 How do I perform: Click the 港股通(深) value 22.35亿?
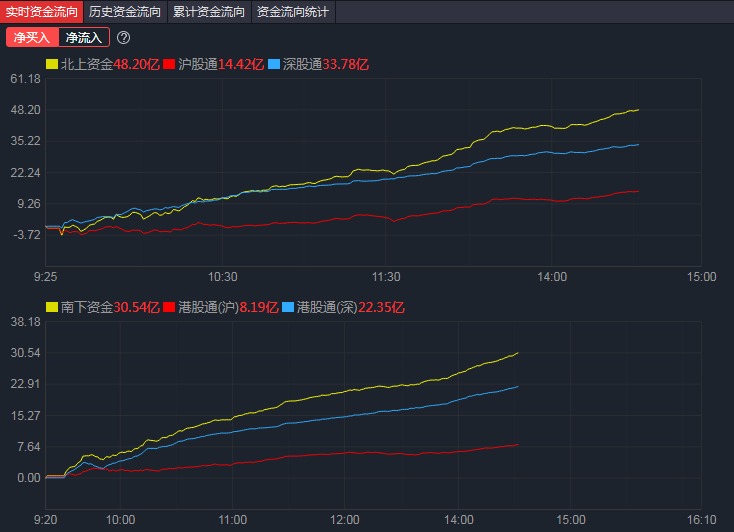tap(381, 307)
